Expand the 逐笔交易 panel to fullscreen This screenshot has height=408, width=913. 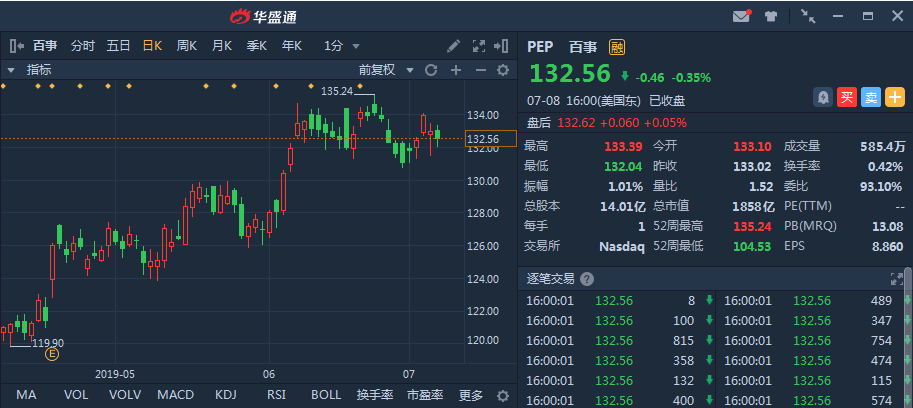pos(896,279)
